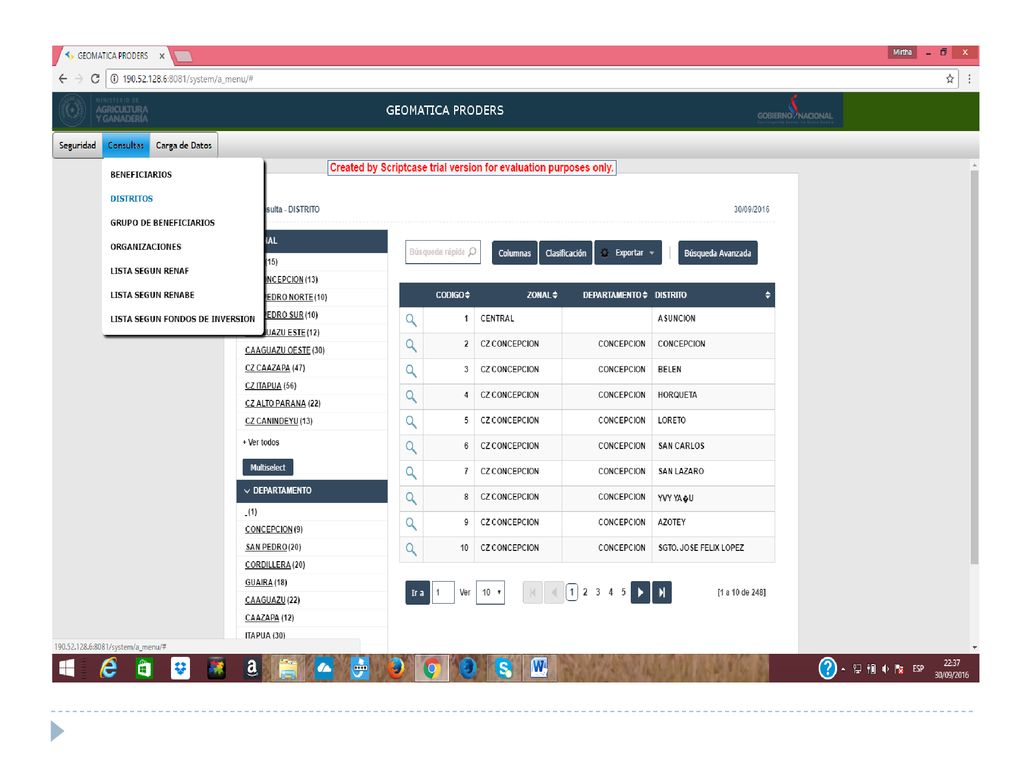Open the Chrome three-dot menu

coord(969,79)
